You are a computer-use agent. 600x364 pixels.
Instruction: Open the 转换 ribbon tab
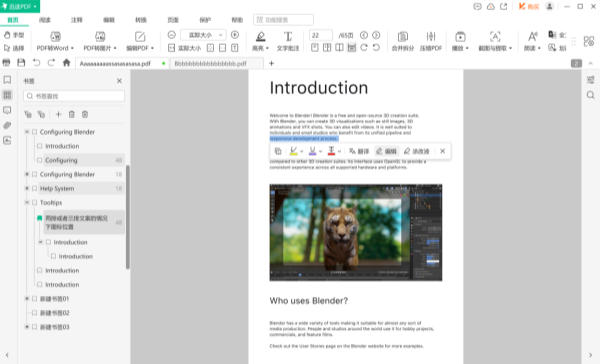[x=141, y=20]
